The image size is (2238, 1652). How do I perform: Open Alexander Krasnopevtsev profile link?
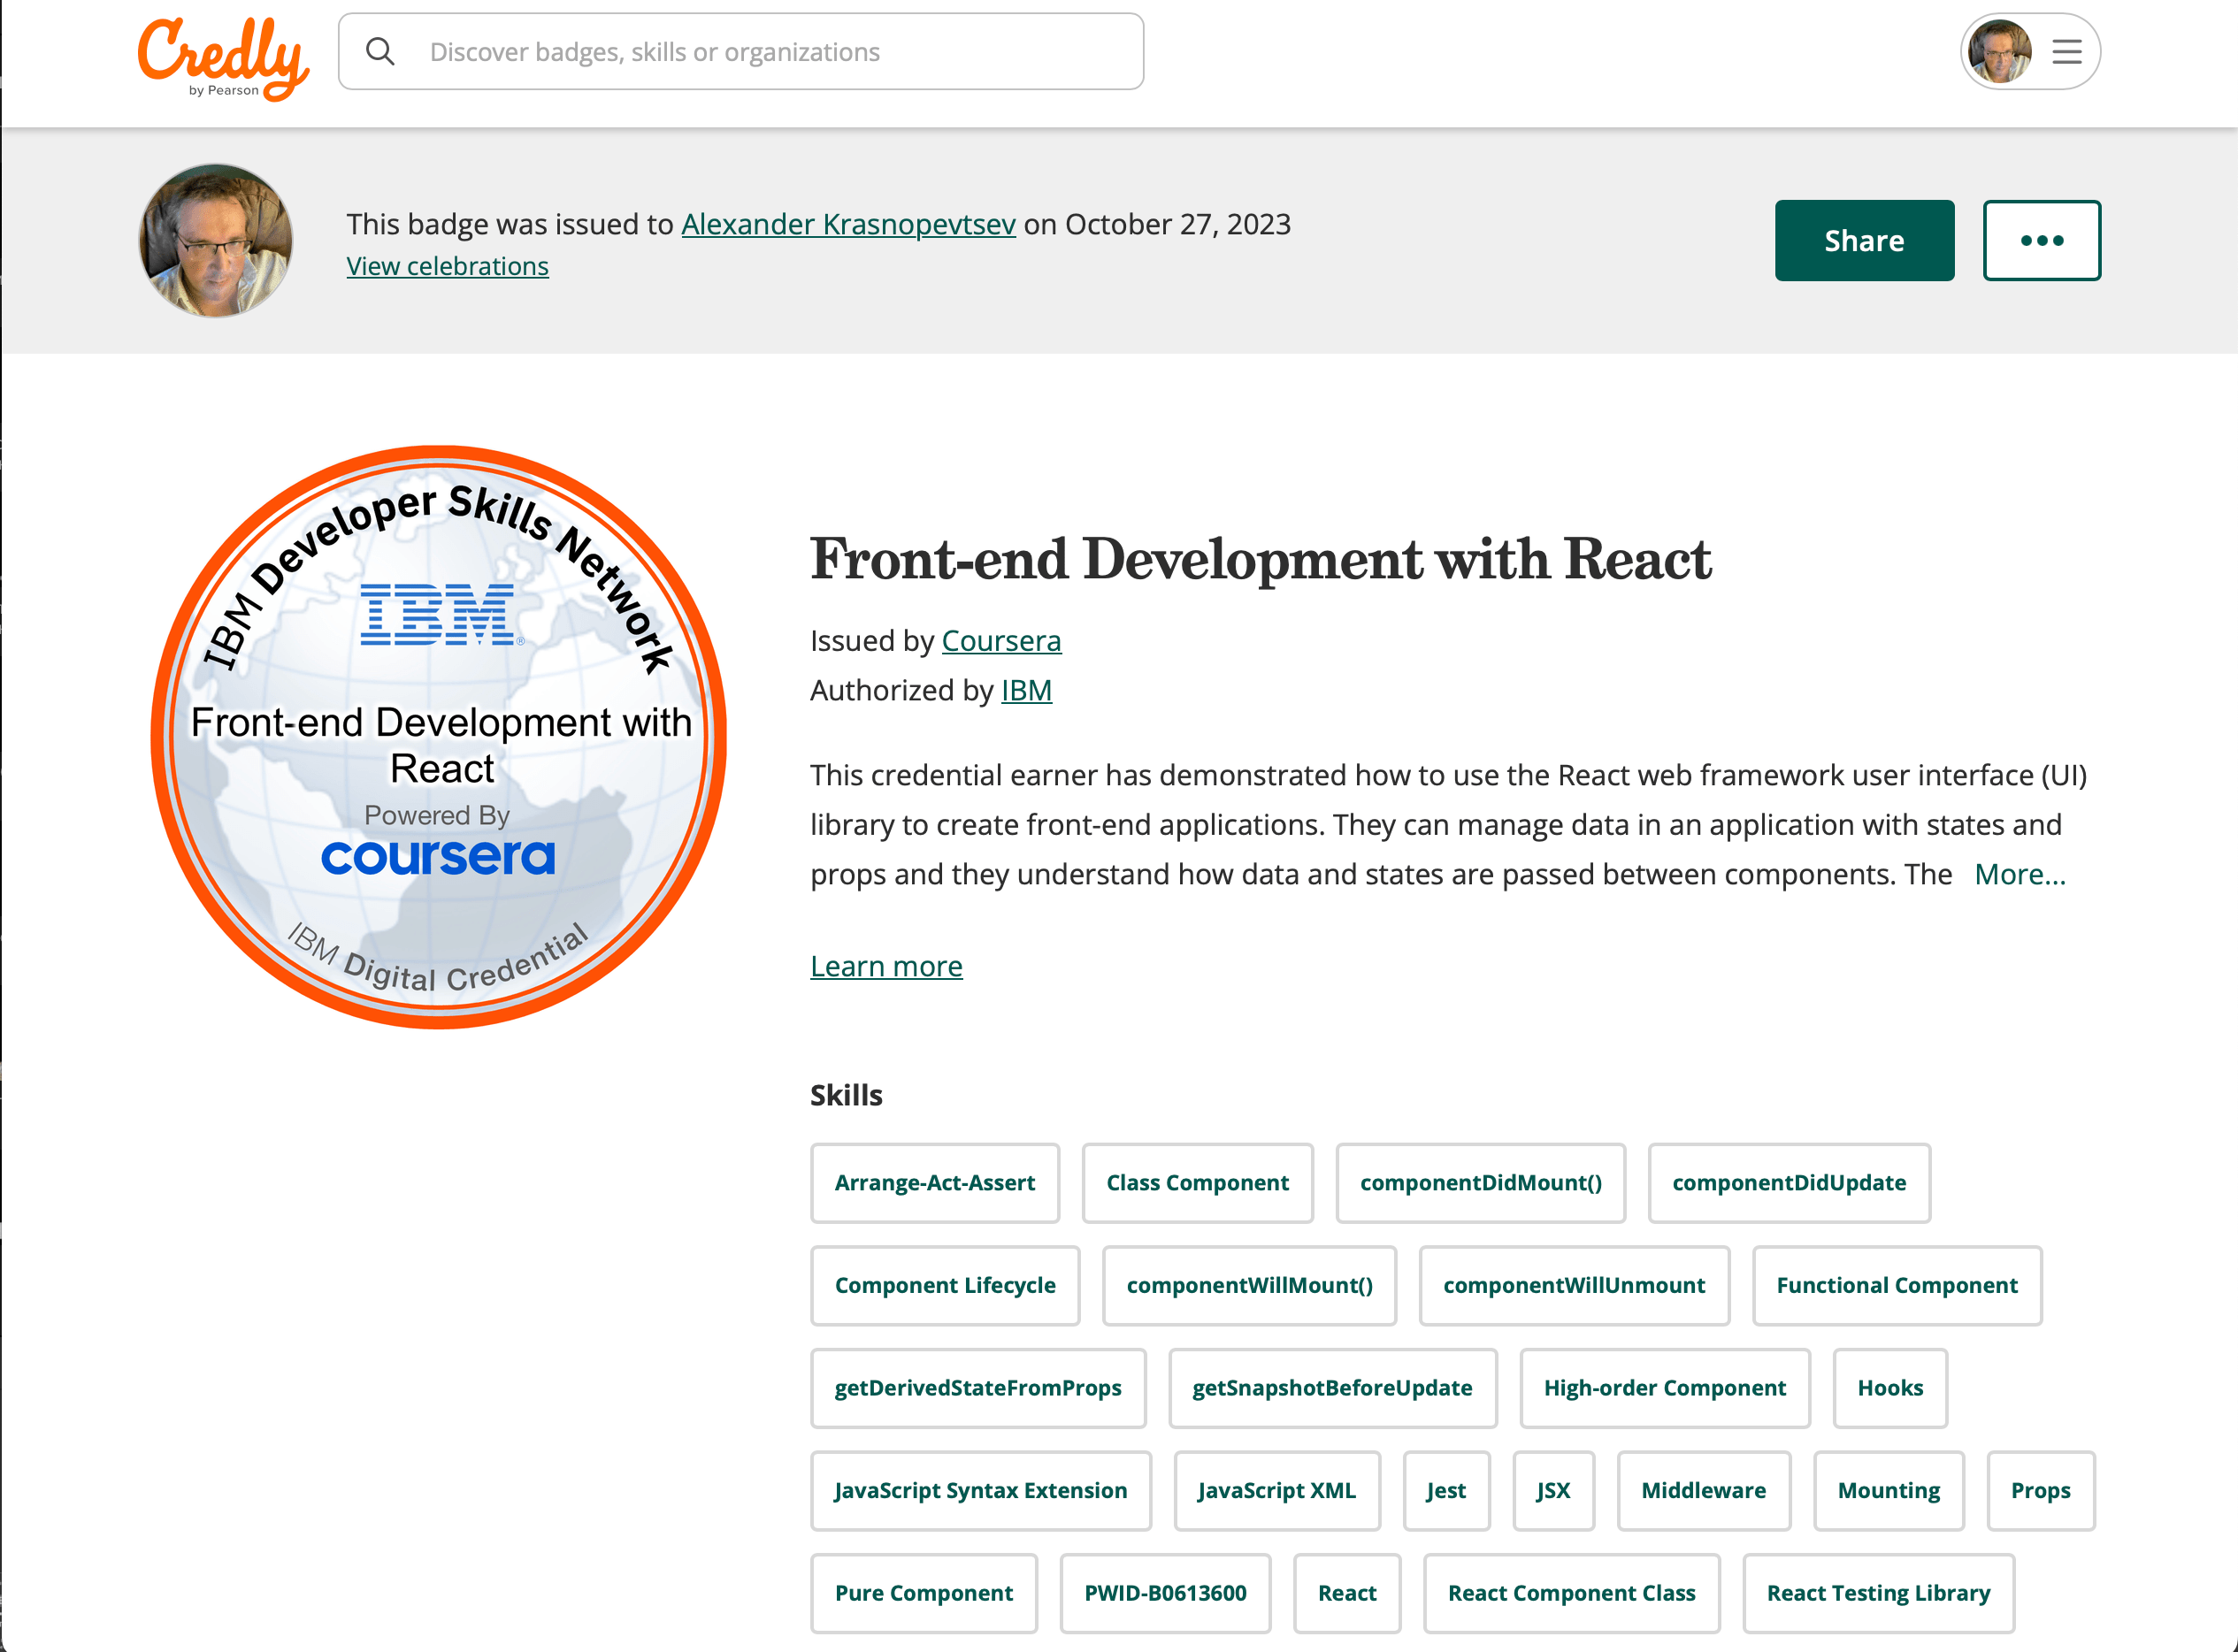(848, 224)
